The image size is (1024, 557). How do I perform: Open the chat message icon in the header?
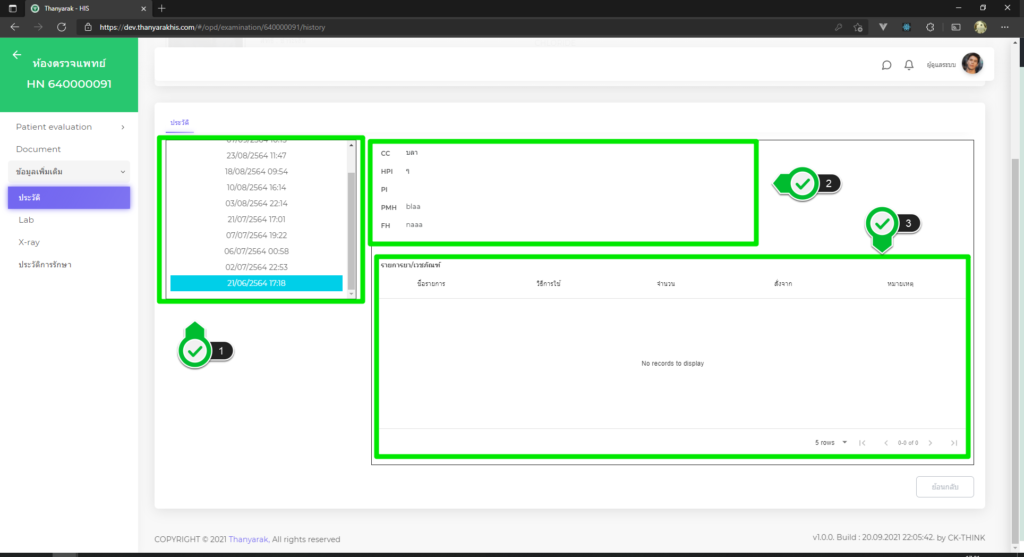pyautogui.click(x=886, y=65)
